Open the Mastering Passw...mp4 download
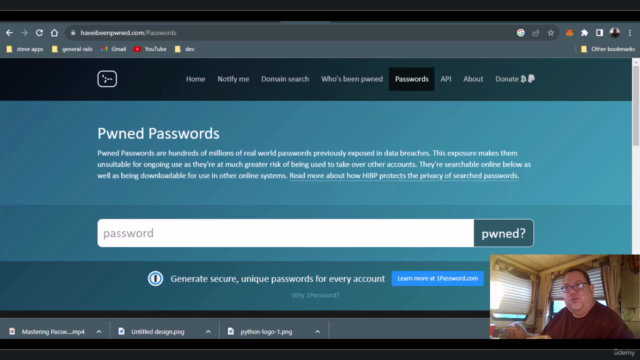 coord(48,331)
